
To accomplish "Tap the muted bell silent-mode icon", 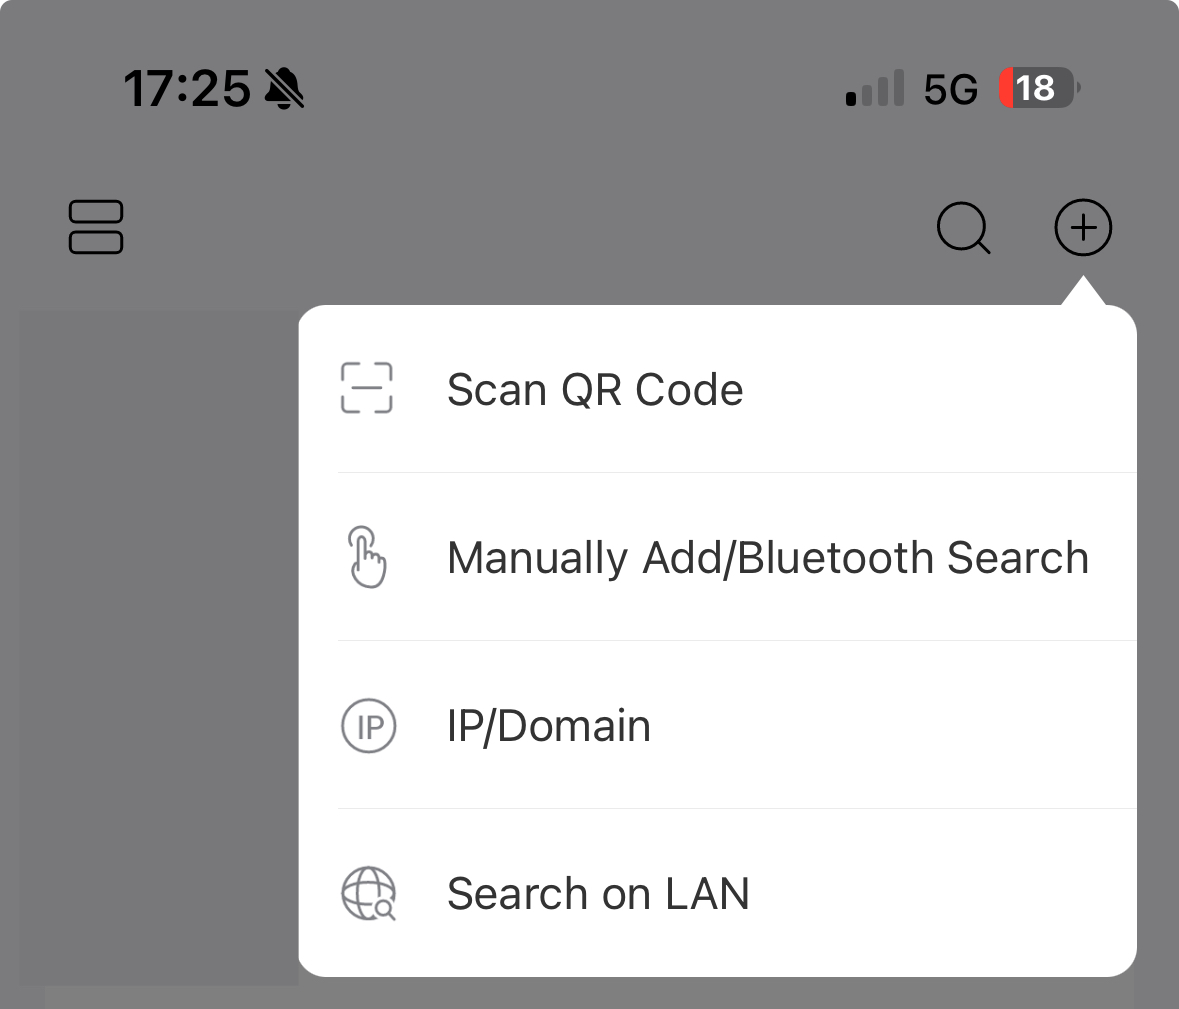I will [284, 88].
